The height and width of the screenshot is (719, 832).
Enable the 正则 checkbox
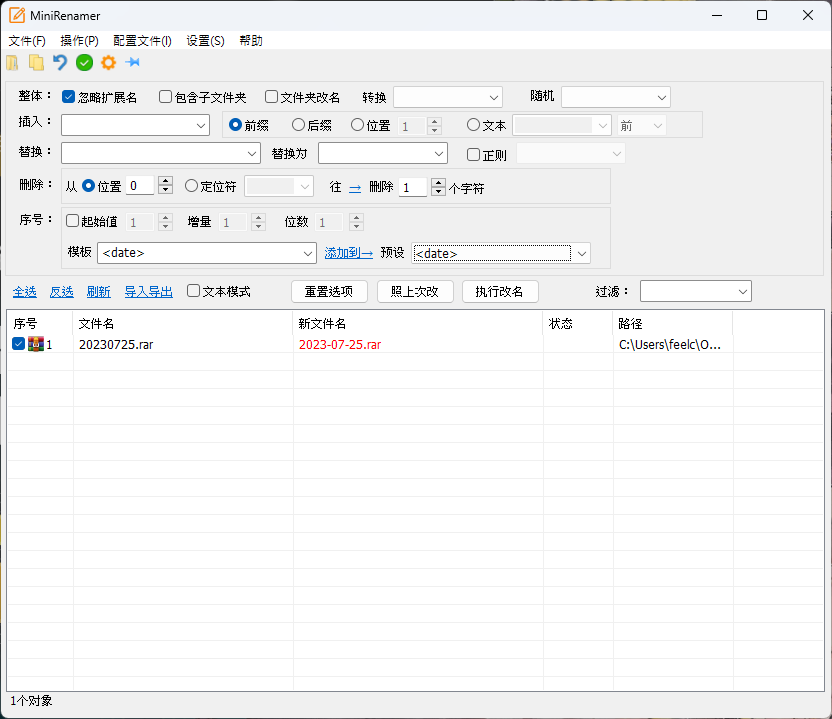pos(474,154)
